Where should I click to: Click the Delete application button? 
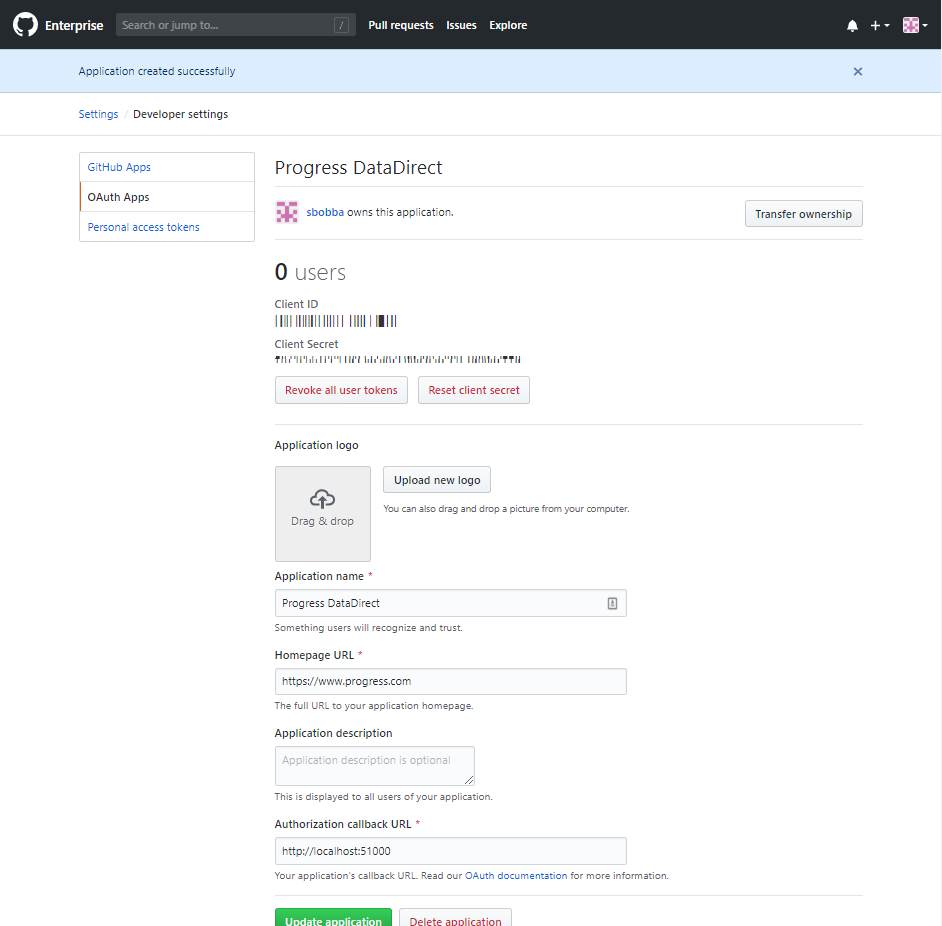pos(455,918)
